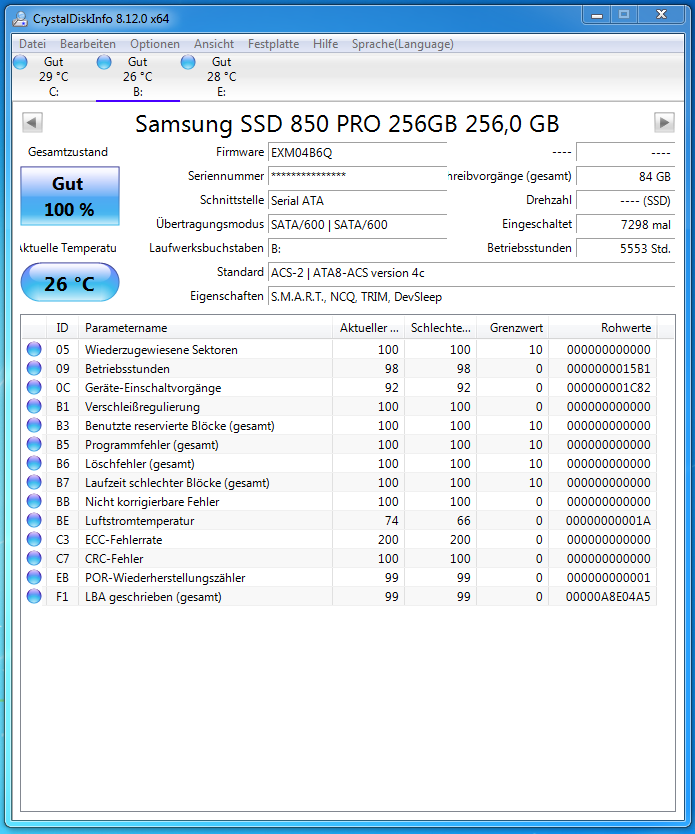Viewport: 695px width, 834px height.
Task: Click raw value 000000001C82
Action: (608, 388)
